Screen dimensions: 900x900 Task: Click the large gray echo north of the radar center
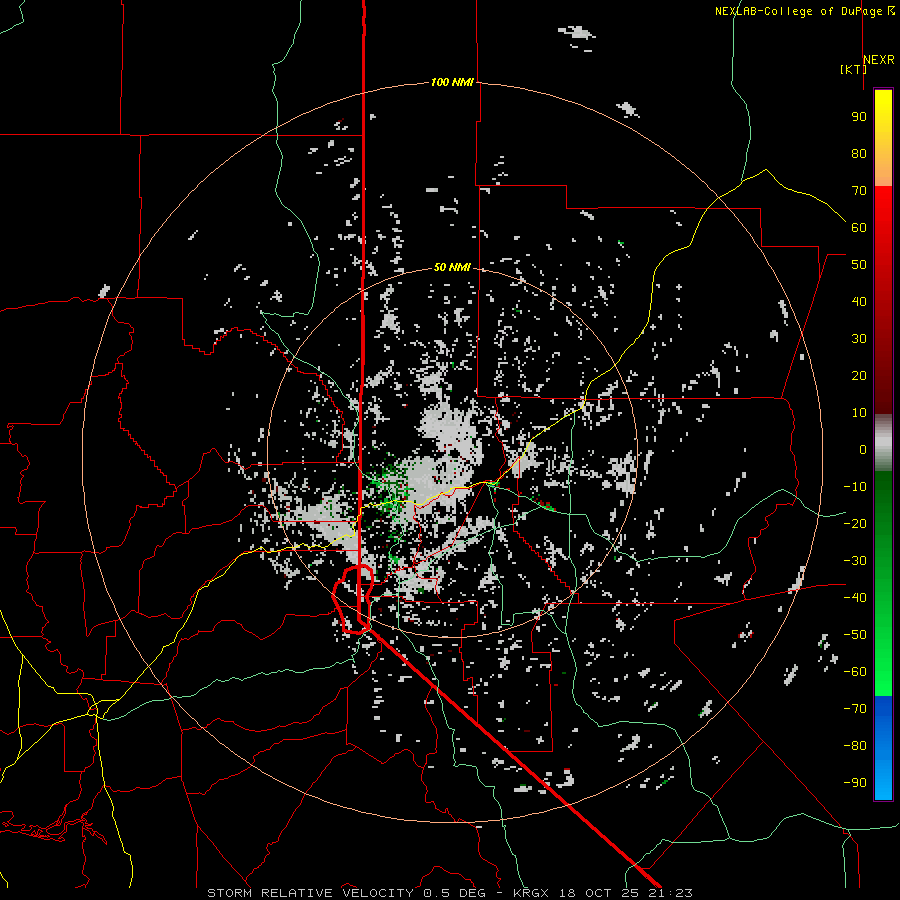[451, 429]
